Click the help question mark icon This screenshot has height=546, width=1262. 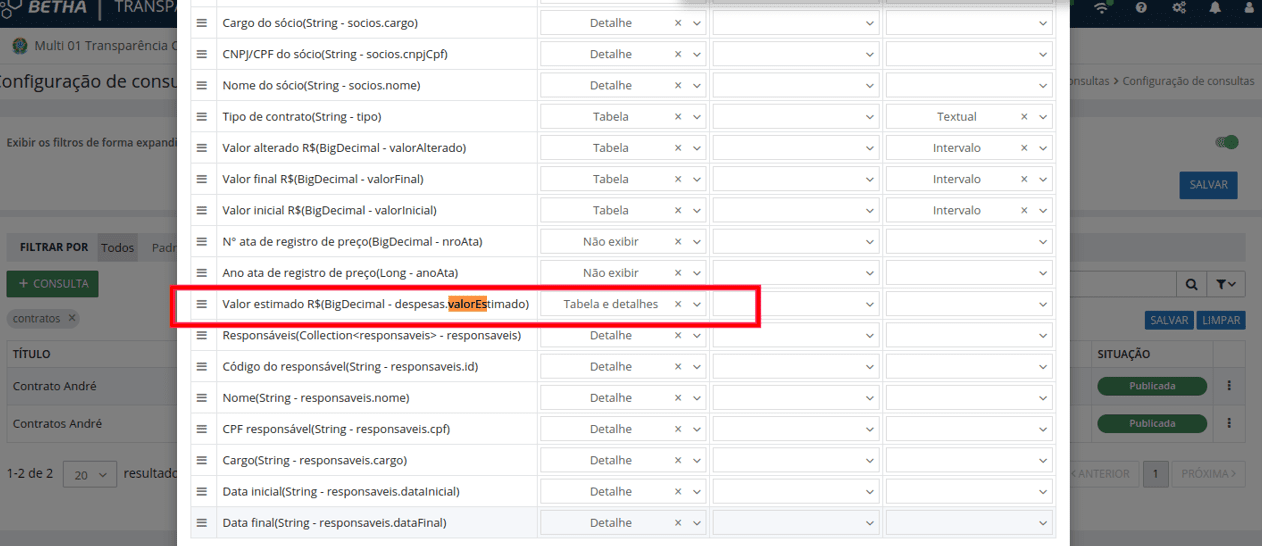1141,8
